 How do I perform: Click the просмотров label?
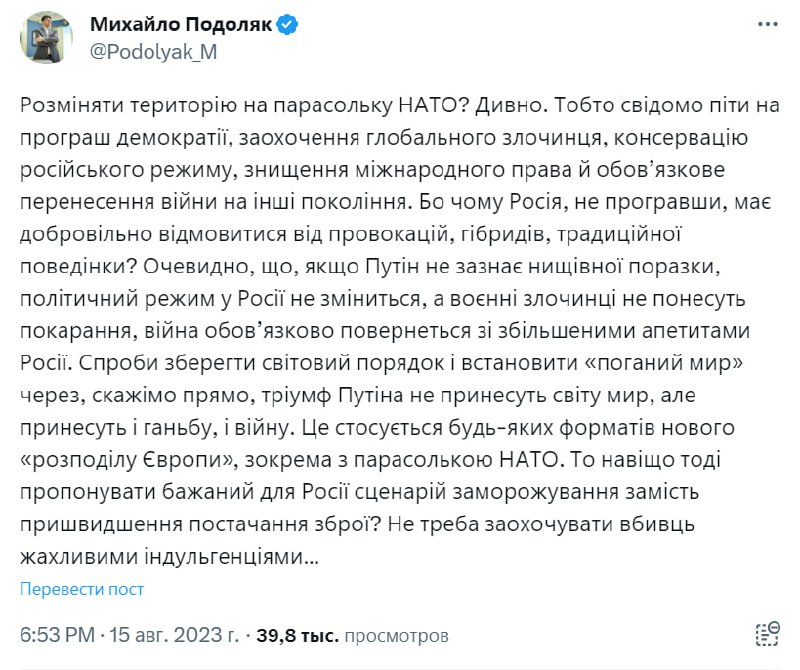coord(396,634)
